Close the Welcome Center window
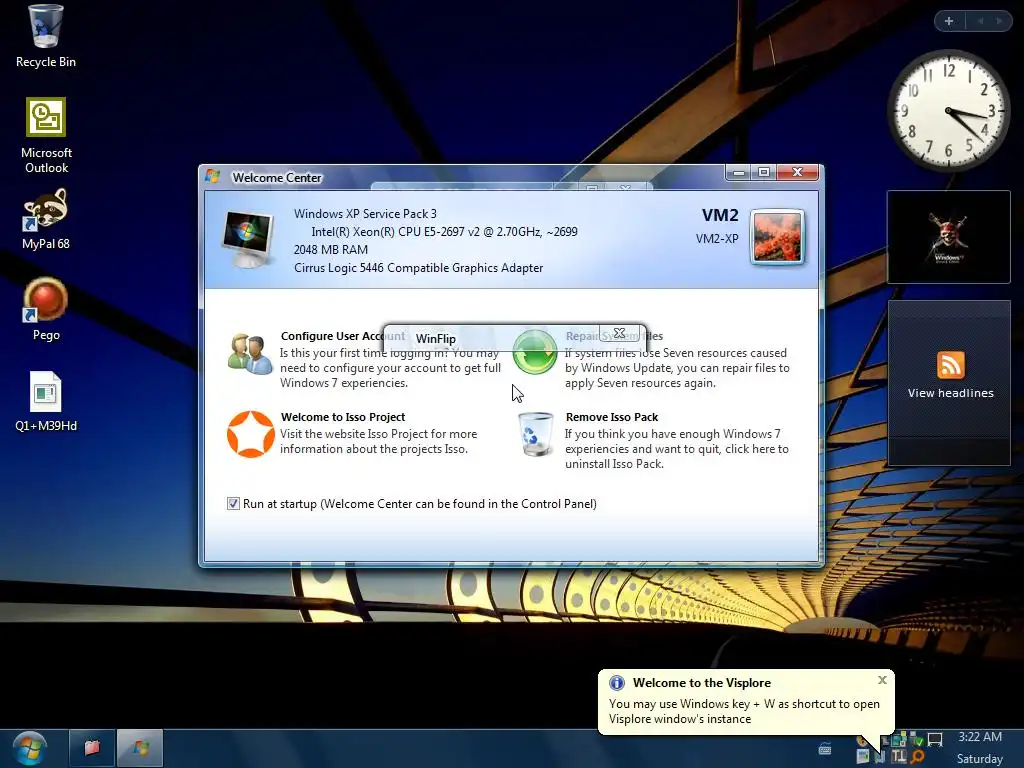 tap(797, 172)
